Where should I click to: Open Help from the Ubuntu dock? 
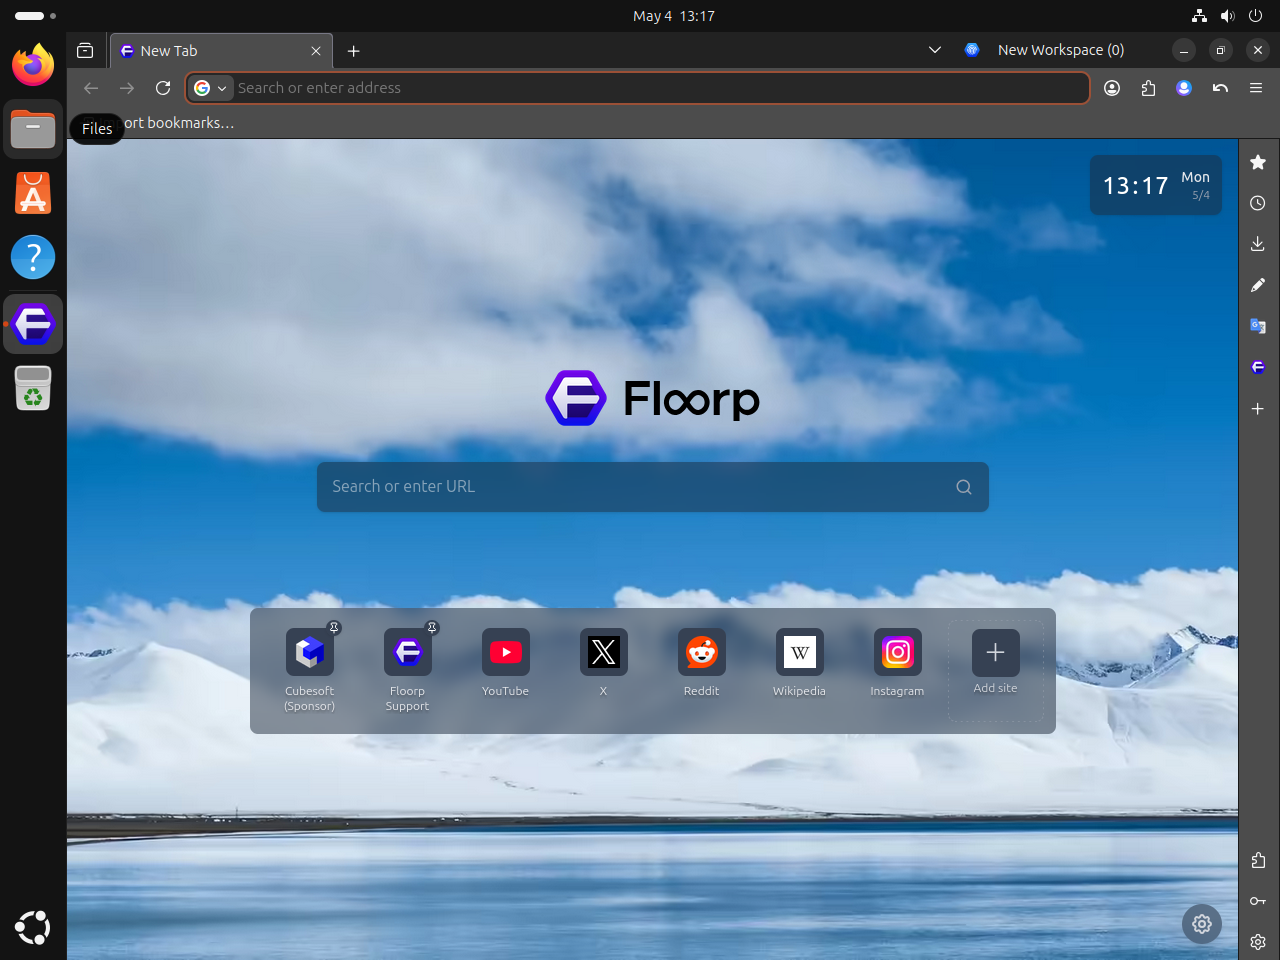33,257
